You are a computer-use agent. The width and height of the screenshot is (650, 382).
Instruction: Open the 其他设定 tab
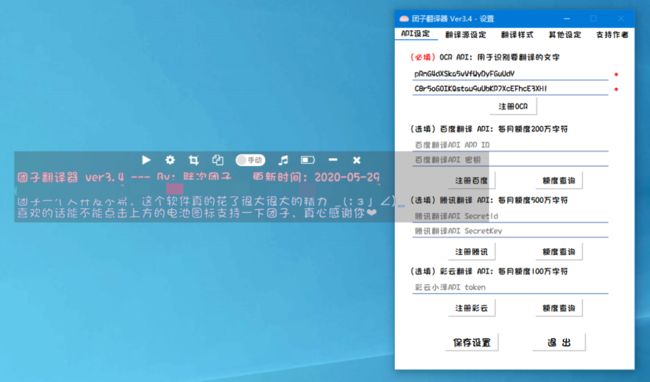565,35
